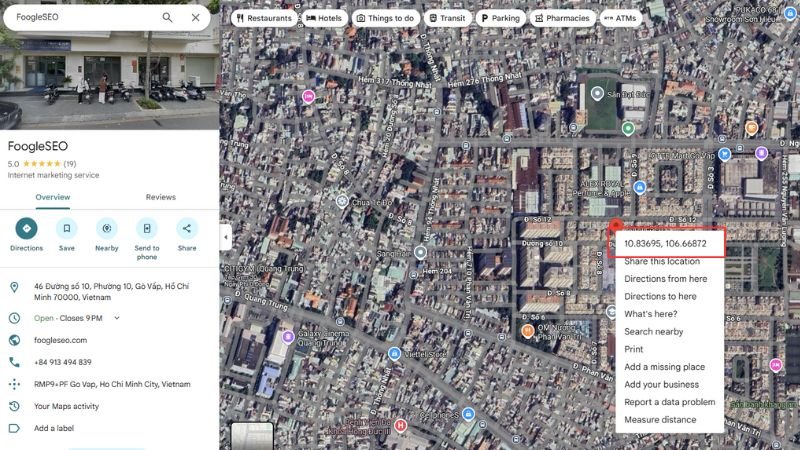Open Nearby search icon
The height and width of the screenshot is (450, 800).
[107, 228]
